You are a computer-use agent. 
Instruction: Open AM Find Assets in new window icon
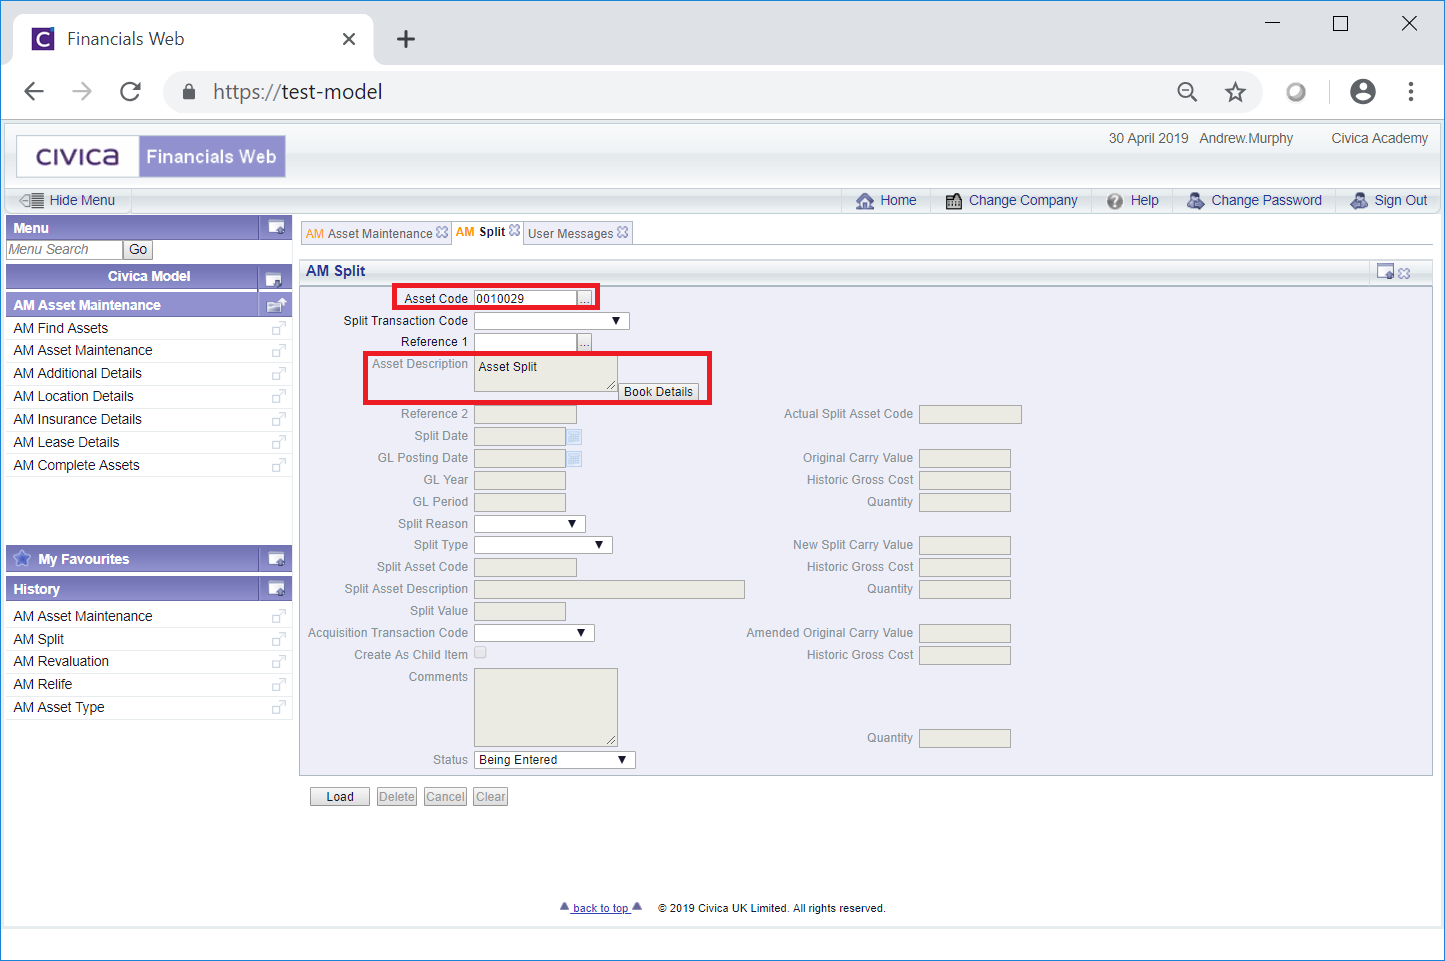pos(279,328)
